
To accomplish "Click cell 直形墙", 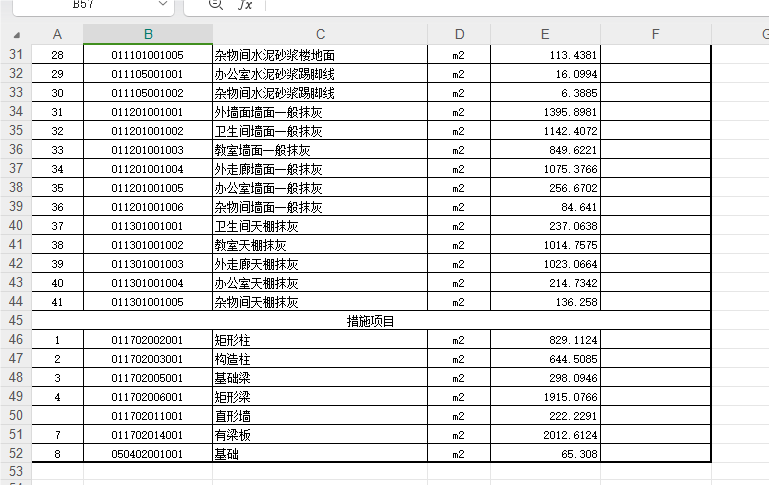I will coord(320,416).
